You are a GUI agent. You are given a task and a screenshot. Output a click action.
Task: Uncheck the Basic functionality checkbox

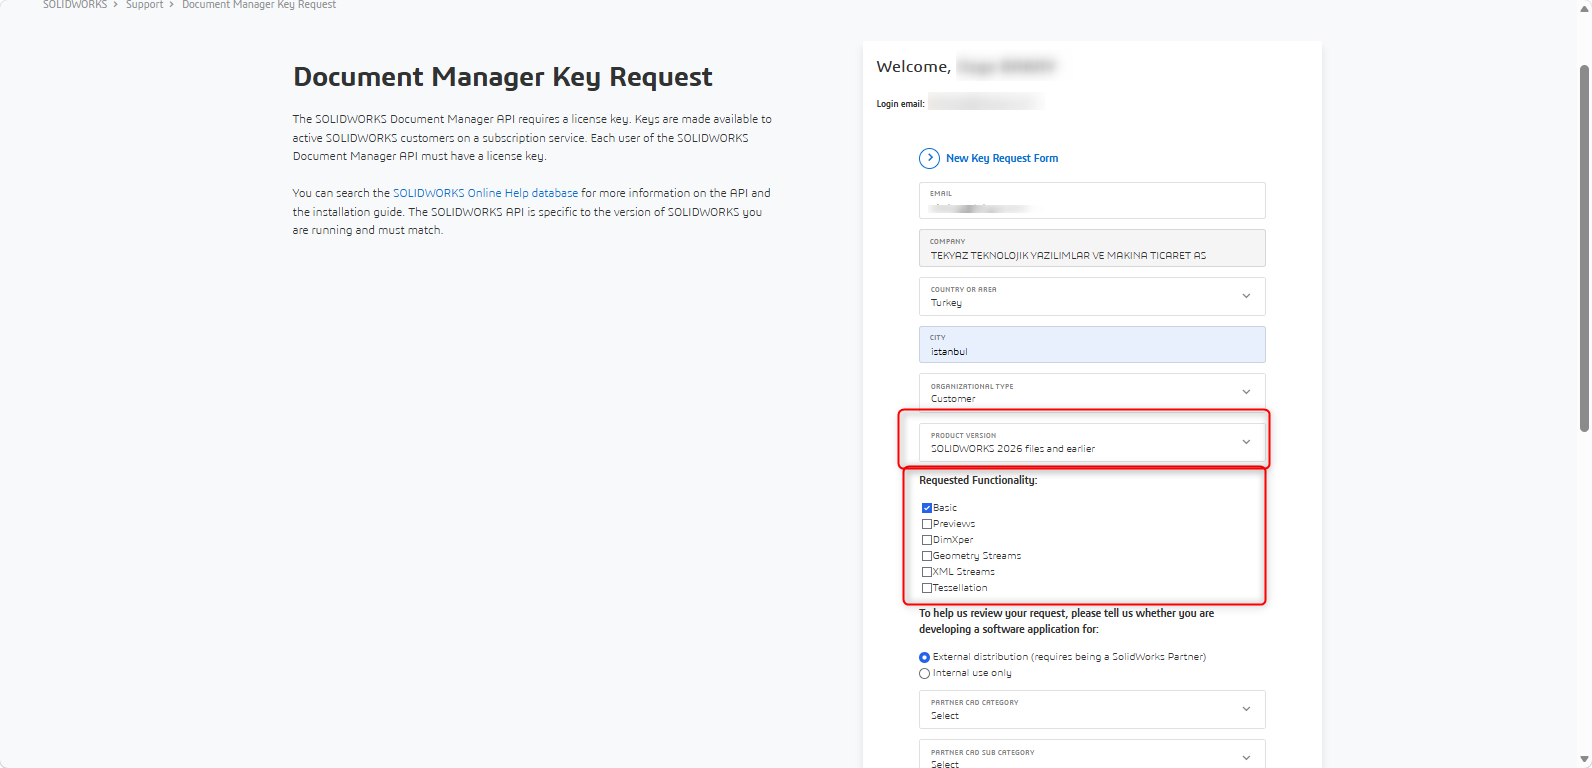pos(927,508)
